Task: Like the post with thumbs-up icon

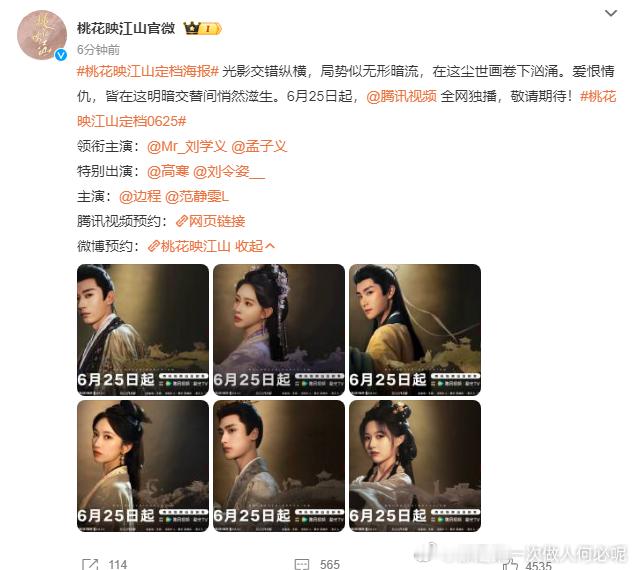Action: coord(510,564)
